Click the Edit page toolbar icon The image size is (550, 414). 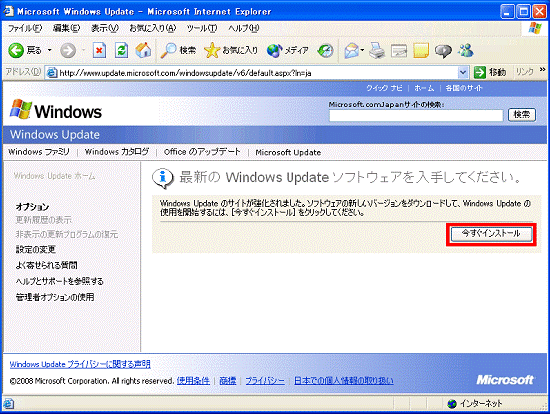pos(399,51)
